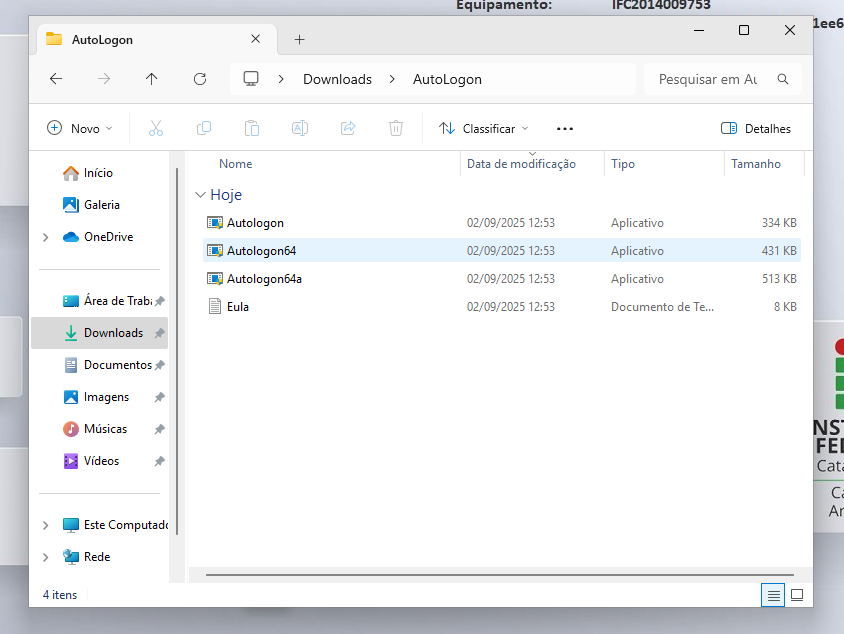This screenshot has height=634, width=844.
Task: Click the horizontal scrollbar in file list
Action: pyautogui.click(x=500, y=575)
